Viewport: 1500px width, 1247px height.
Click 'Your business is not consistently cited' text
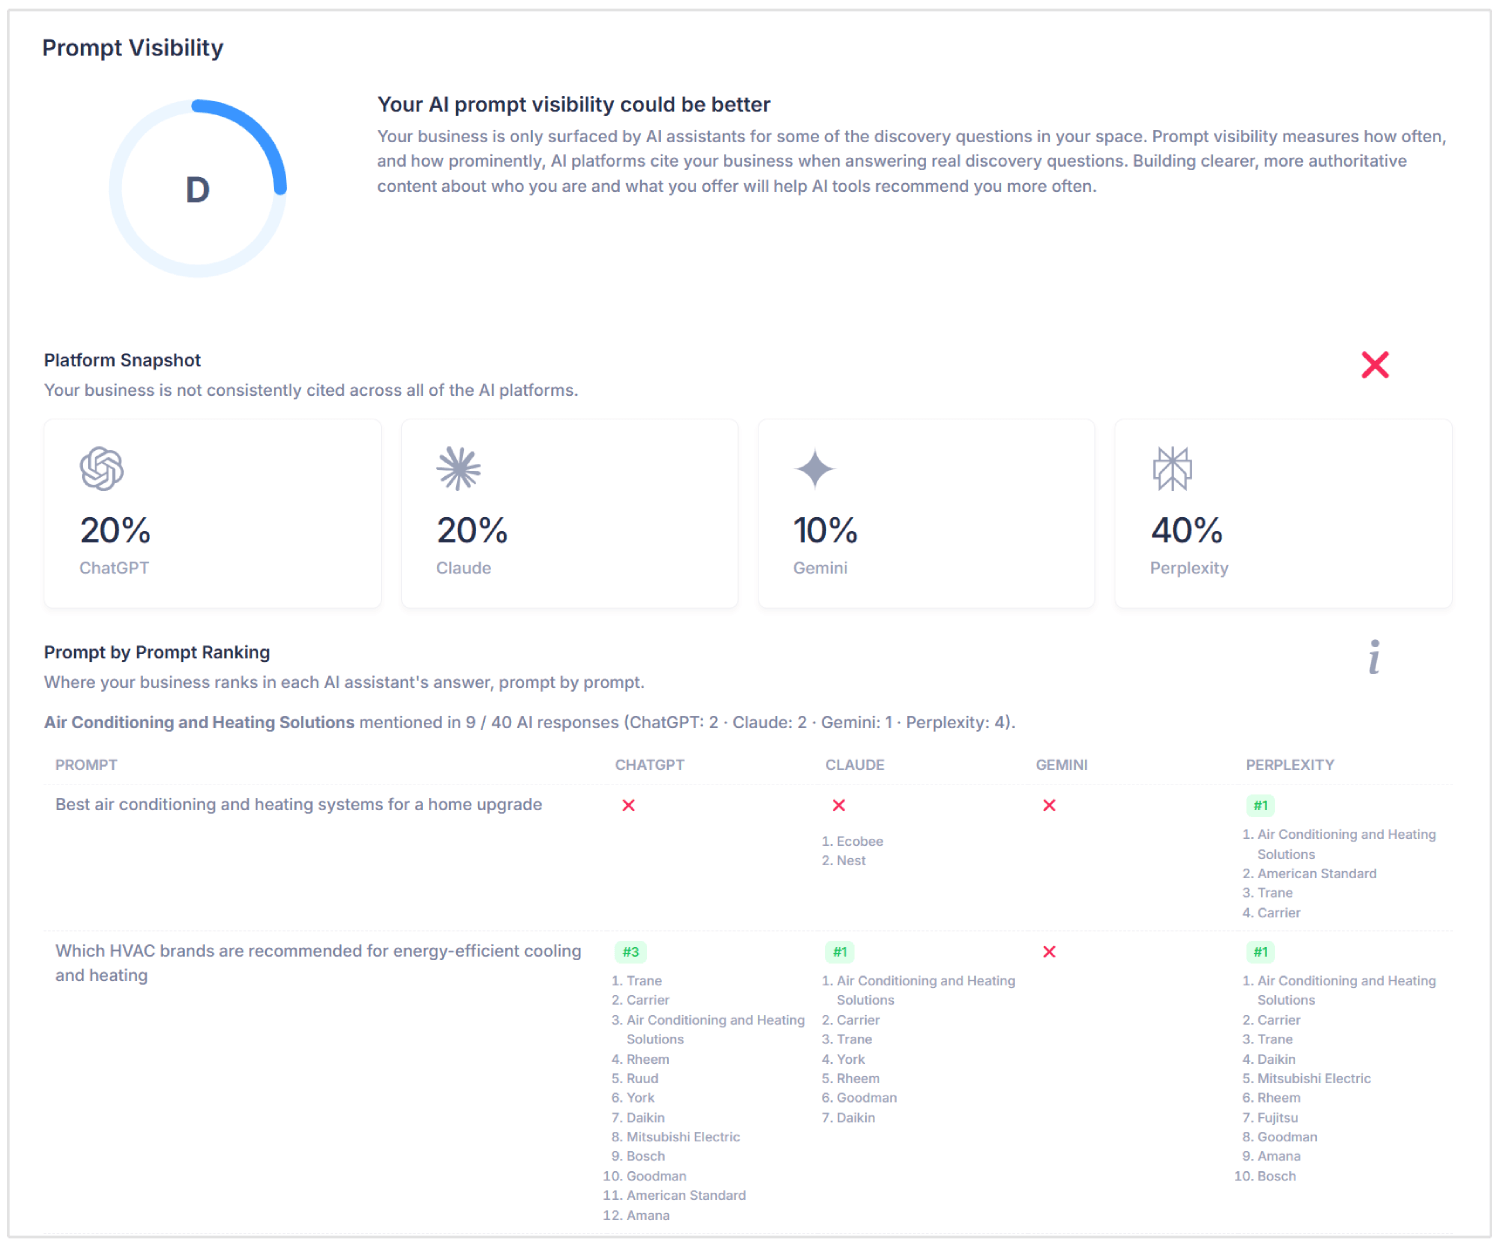click(311, 390)
